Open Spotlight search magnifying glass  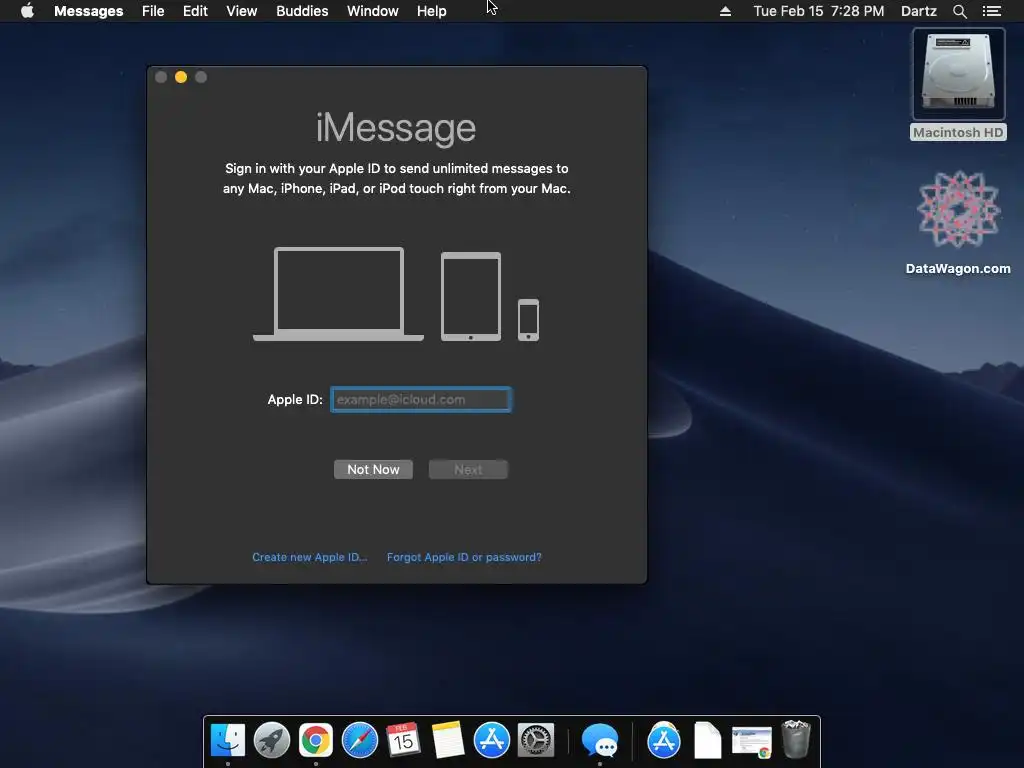(x=959, y=11)
